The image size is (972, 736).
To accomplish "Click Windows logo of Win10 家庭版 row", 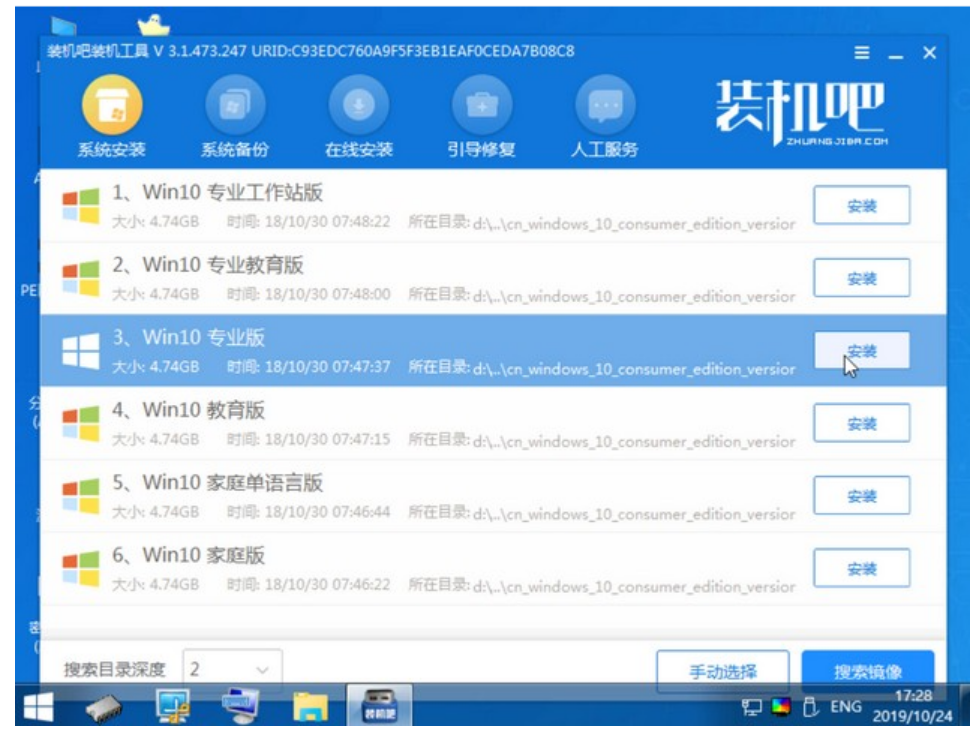I will click(81, 569).
